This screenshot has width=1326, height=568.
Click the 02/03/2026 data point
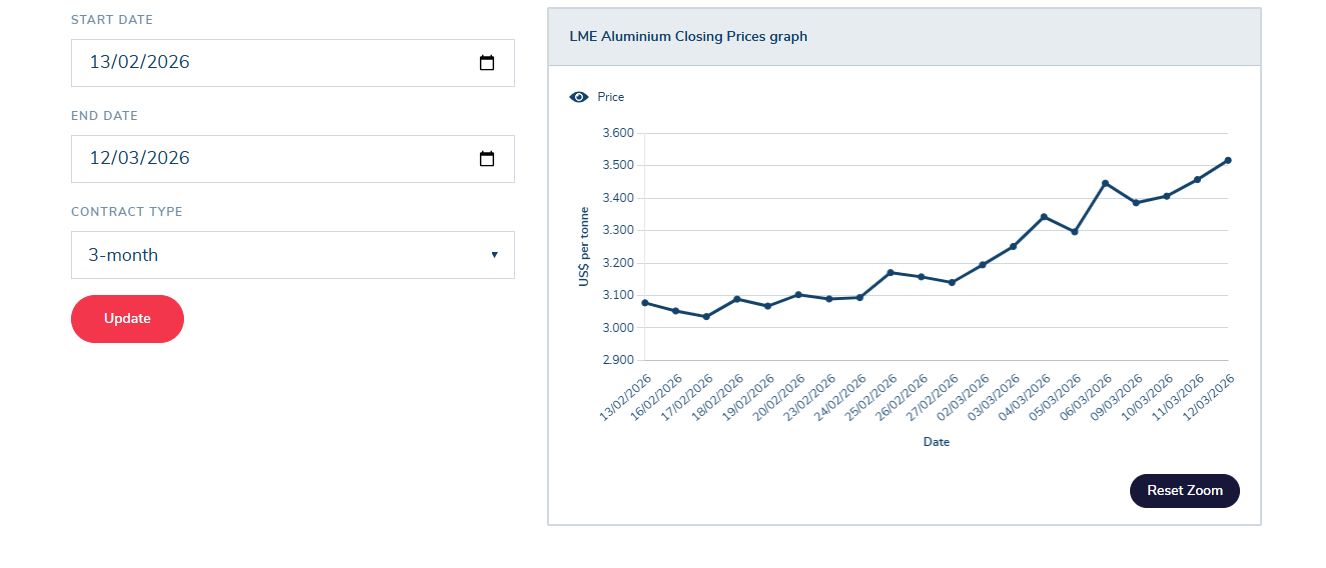pos(982,265)
